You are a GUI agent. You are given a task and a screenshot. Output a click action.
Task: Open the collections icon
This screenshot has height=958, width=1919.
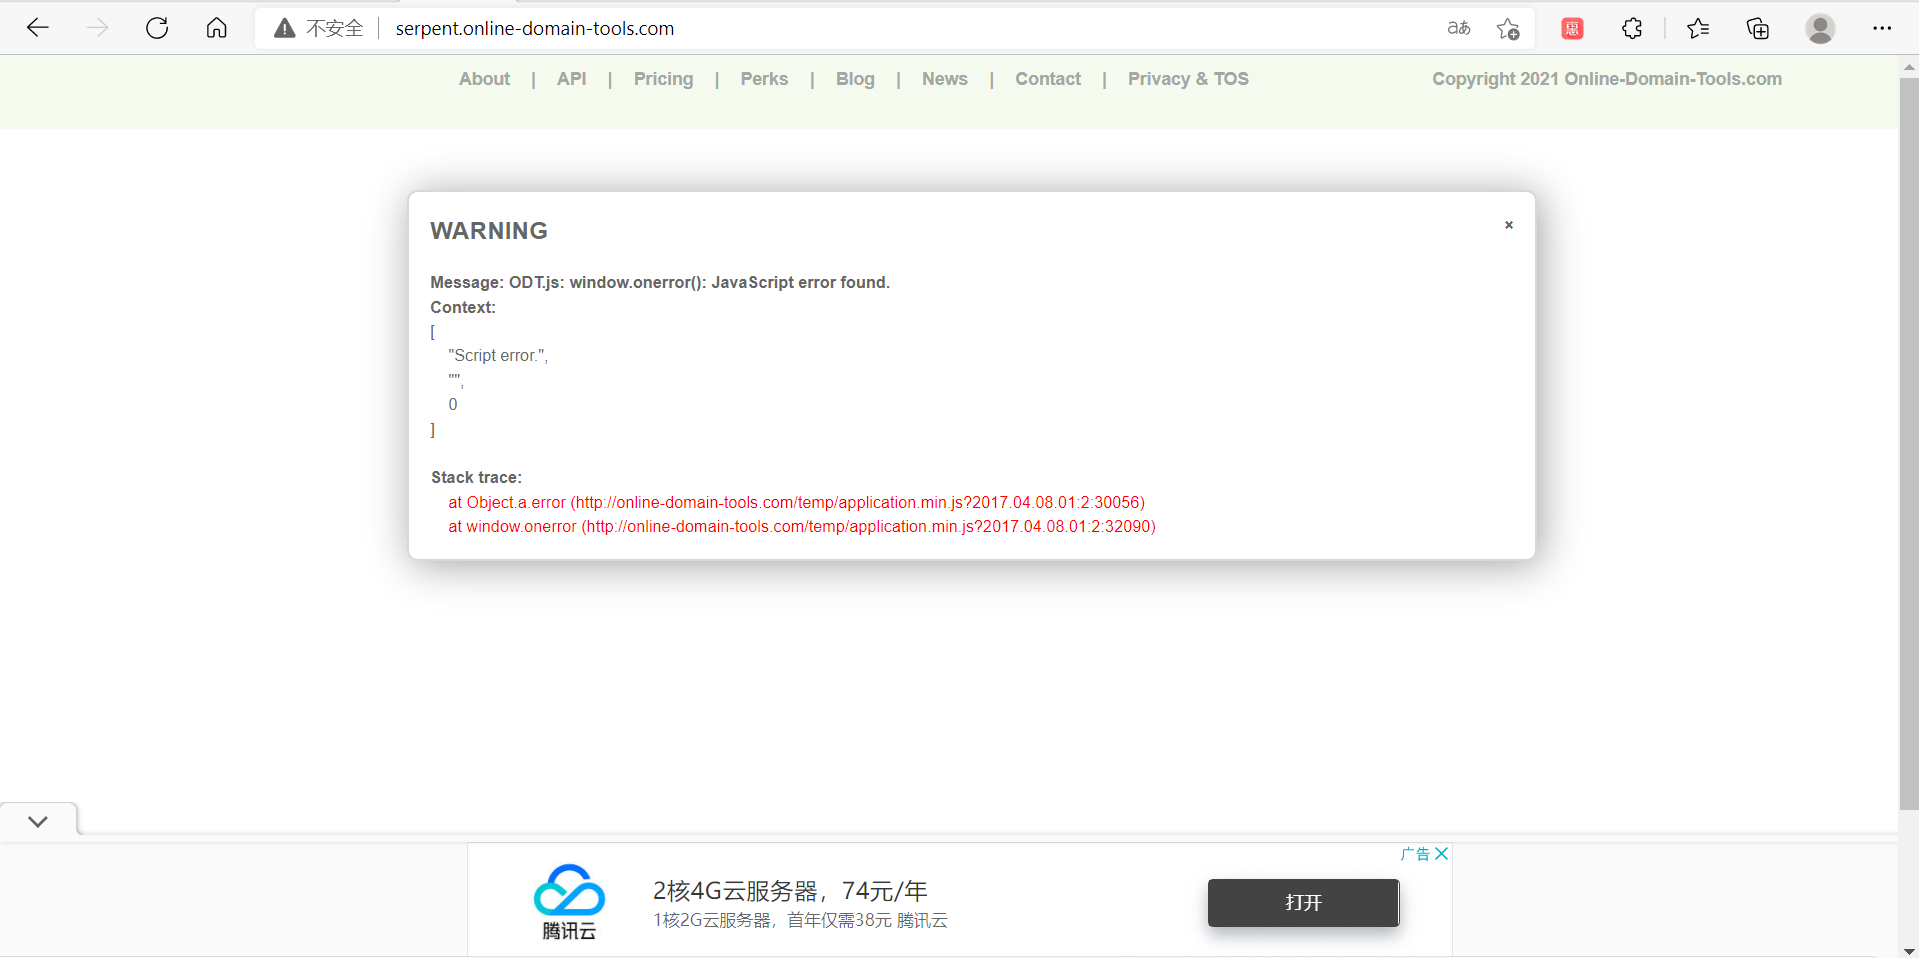coord(1757,28)
